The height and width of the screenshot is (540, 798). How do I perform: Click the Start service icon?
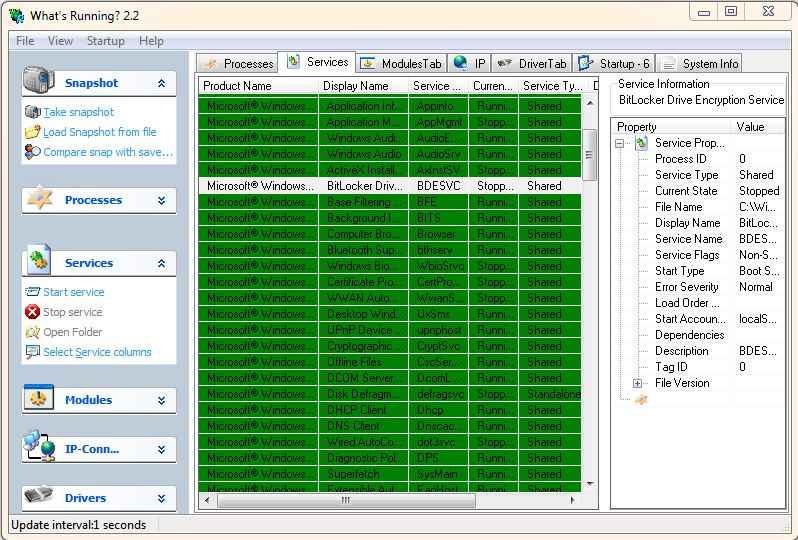33,292
